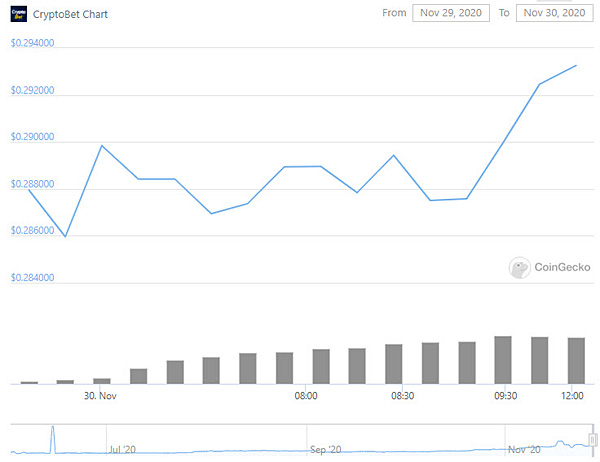Click the $0.294000 price axis label

(33, 43)
